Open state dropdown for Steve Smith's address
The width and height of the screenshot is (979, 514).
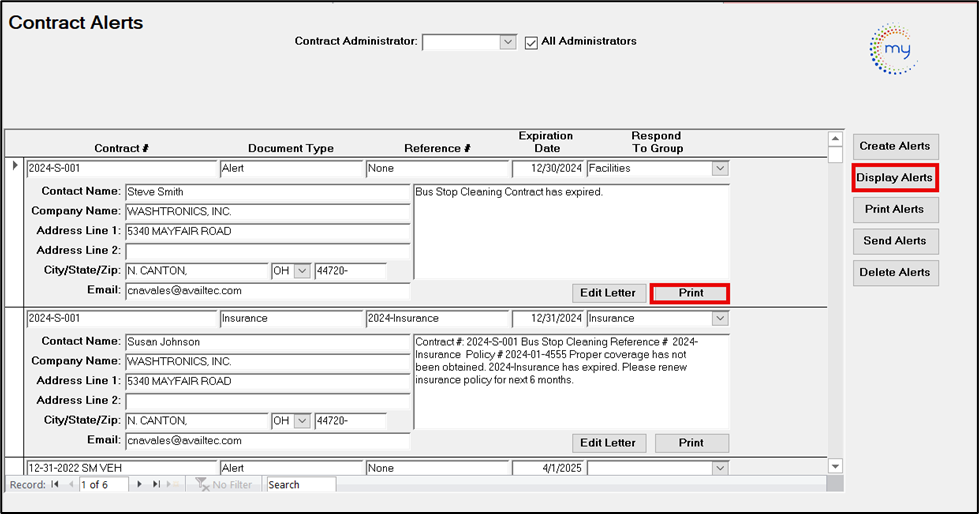click(x=301, y=272)
